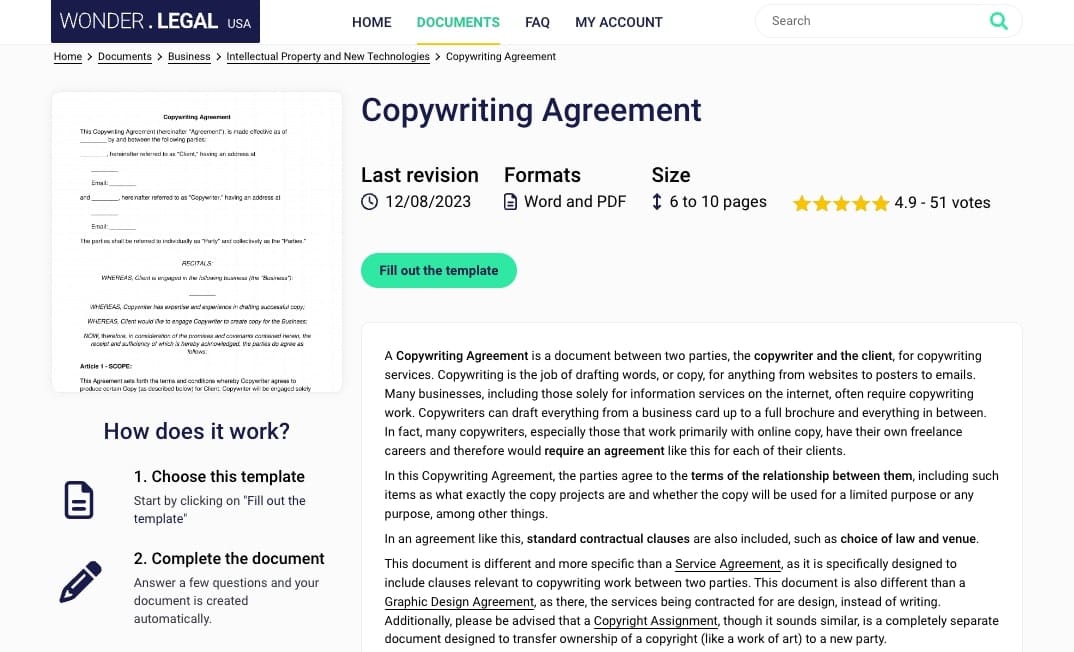Open the Graphic Design Agreement link
The image size is (1074, 652).
459,601
